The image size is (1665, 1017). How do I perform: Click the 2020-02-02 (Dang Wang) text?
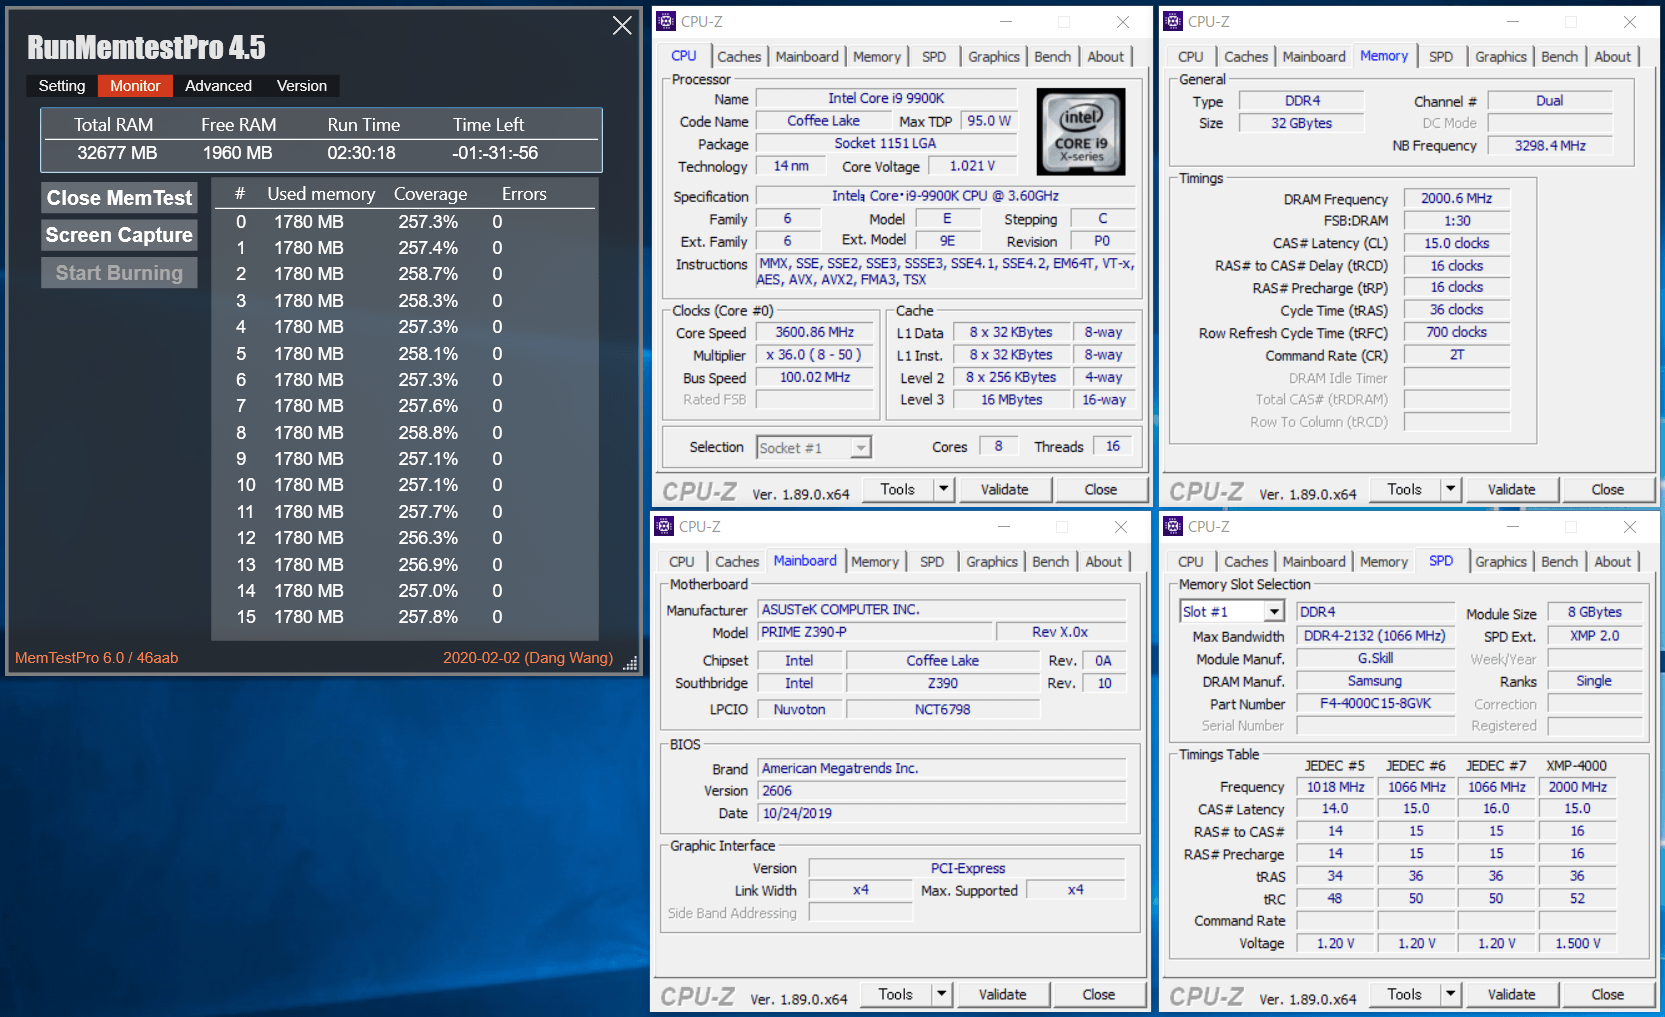(x=528, y=658)
